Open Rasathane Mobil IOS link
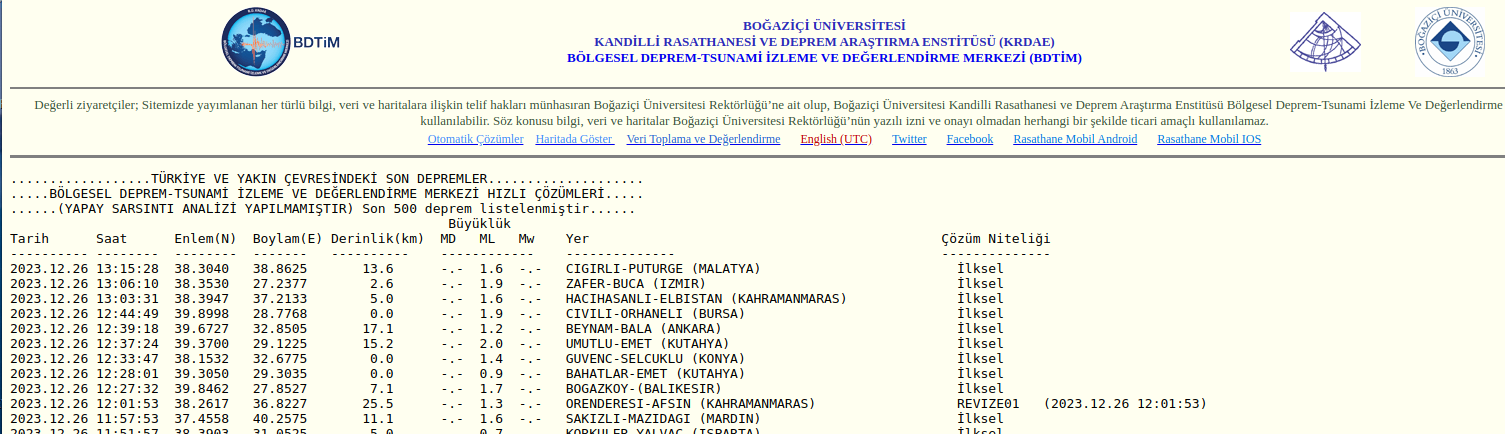Viewport: 1505px width, 434px height. click(x=1208, y=139)
